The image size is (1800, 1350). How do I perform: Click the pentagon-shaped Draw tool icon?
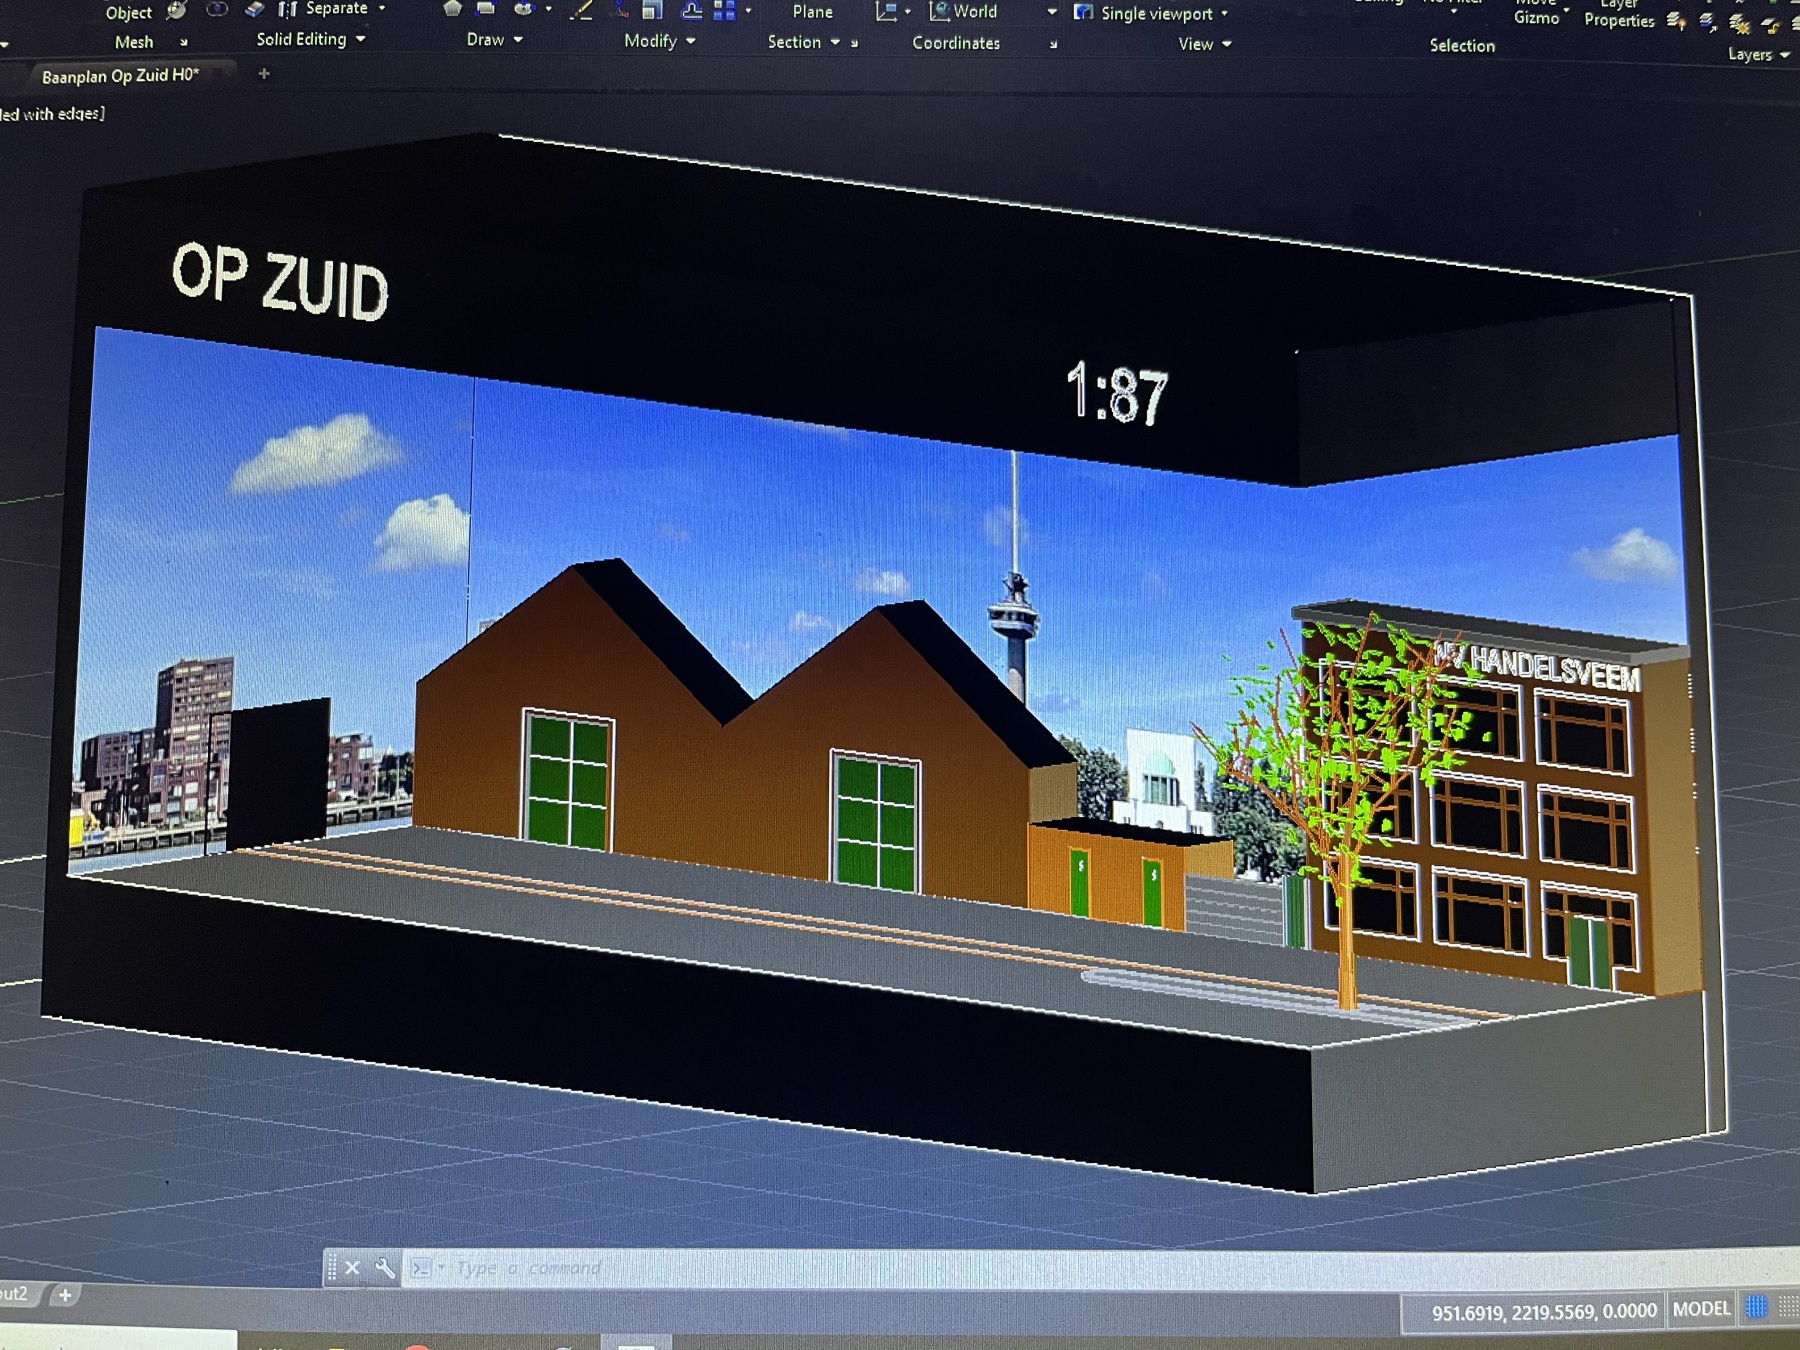(x=452, y=9)
